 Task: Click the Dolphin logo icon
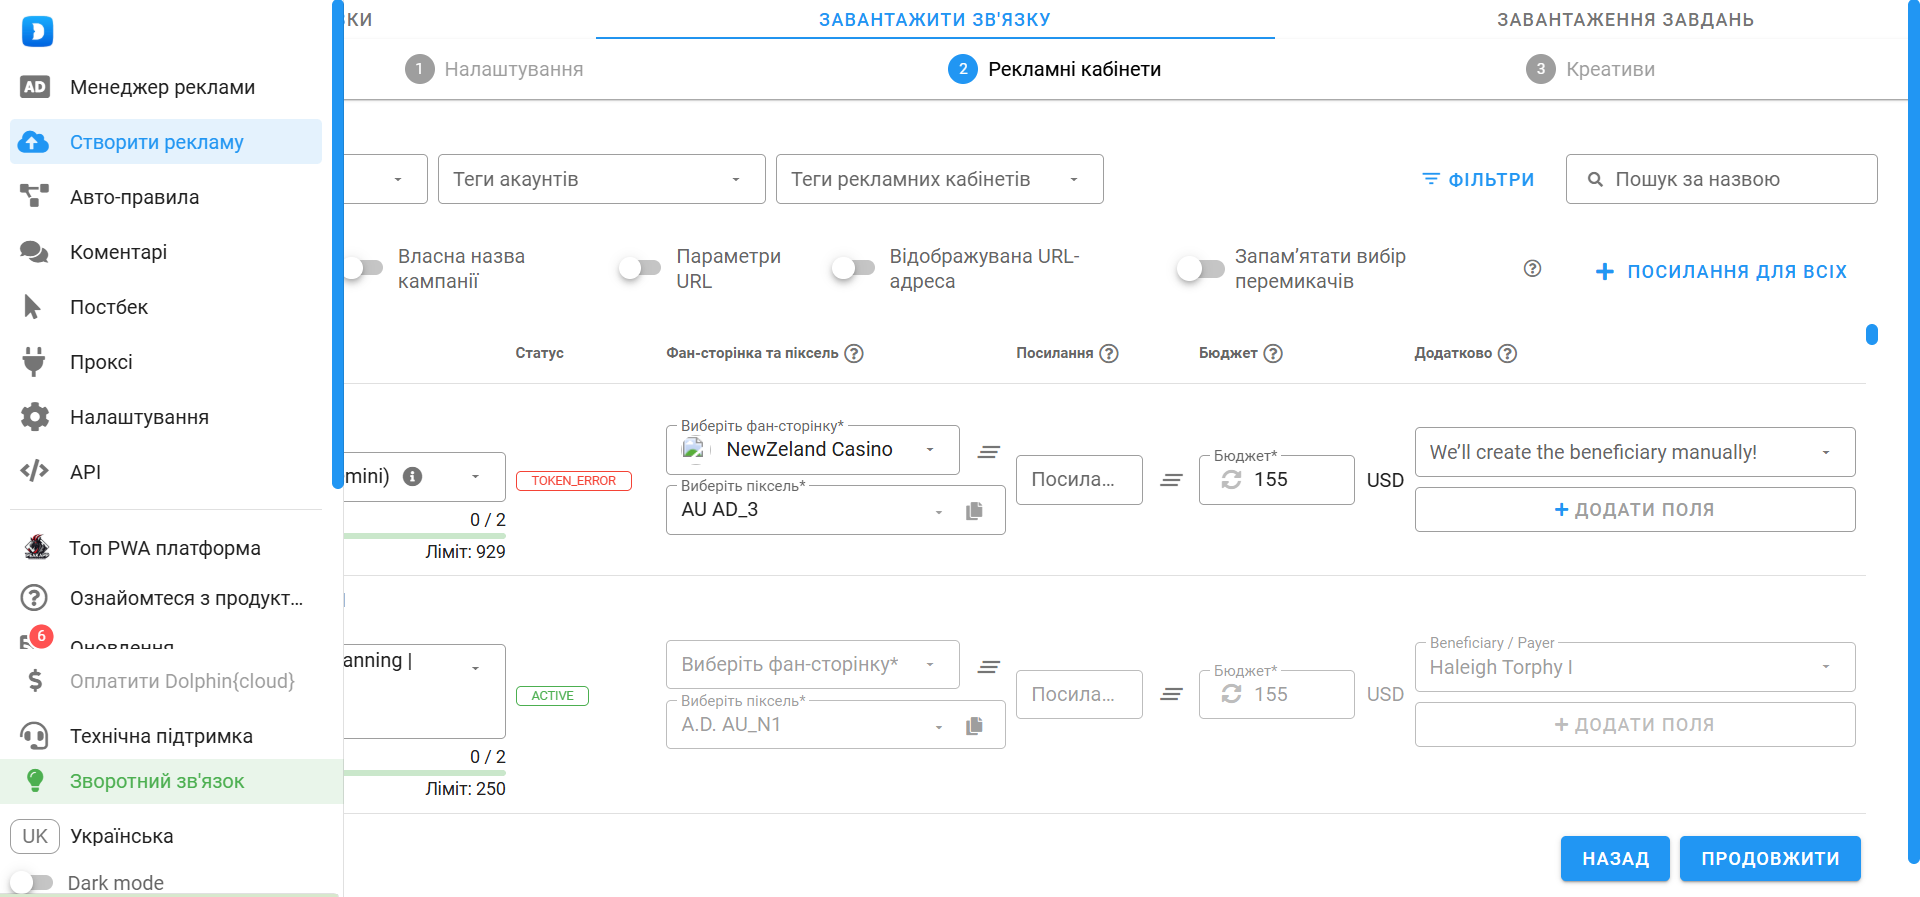click(37, 31)
